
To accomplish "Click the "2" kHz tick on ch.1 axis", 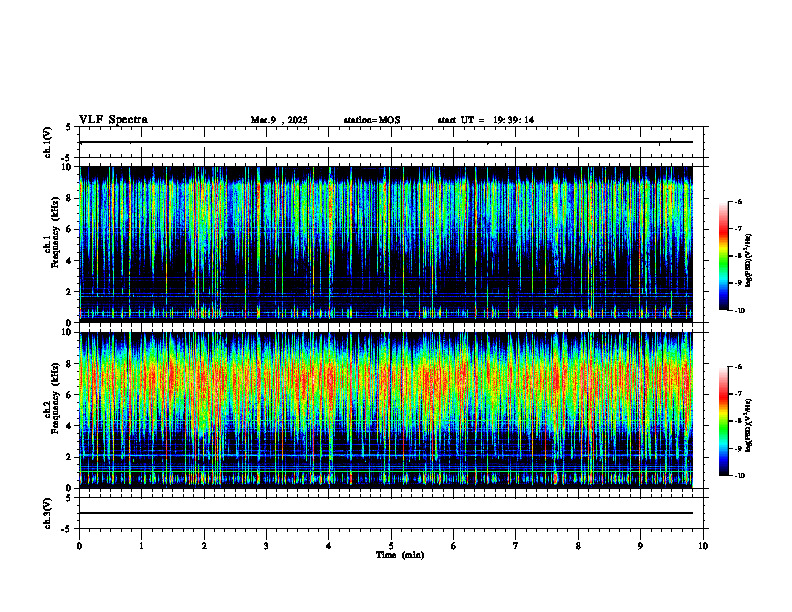I will (x=70, y=292).
